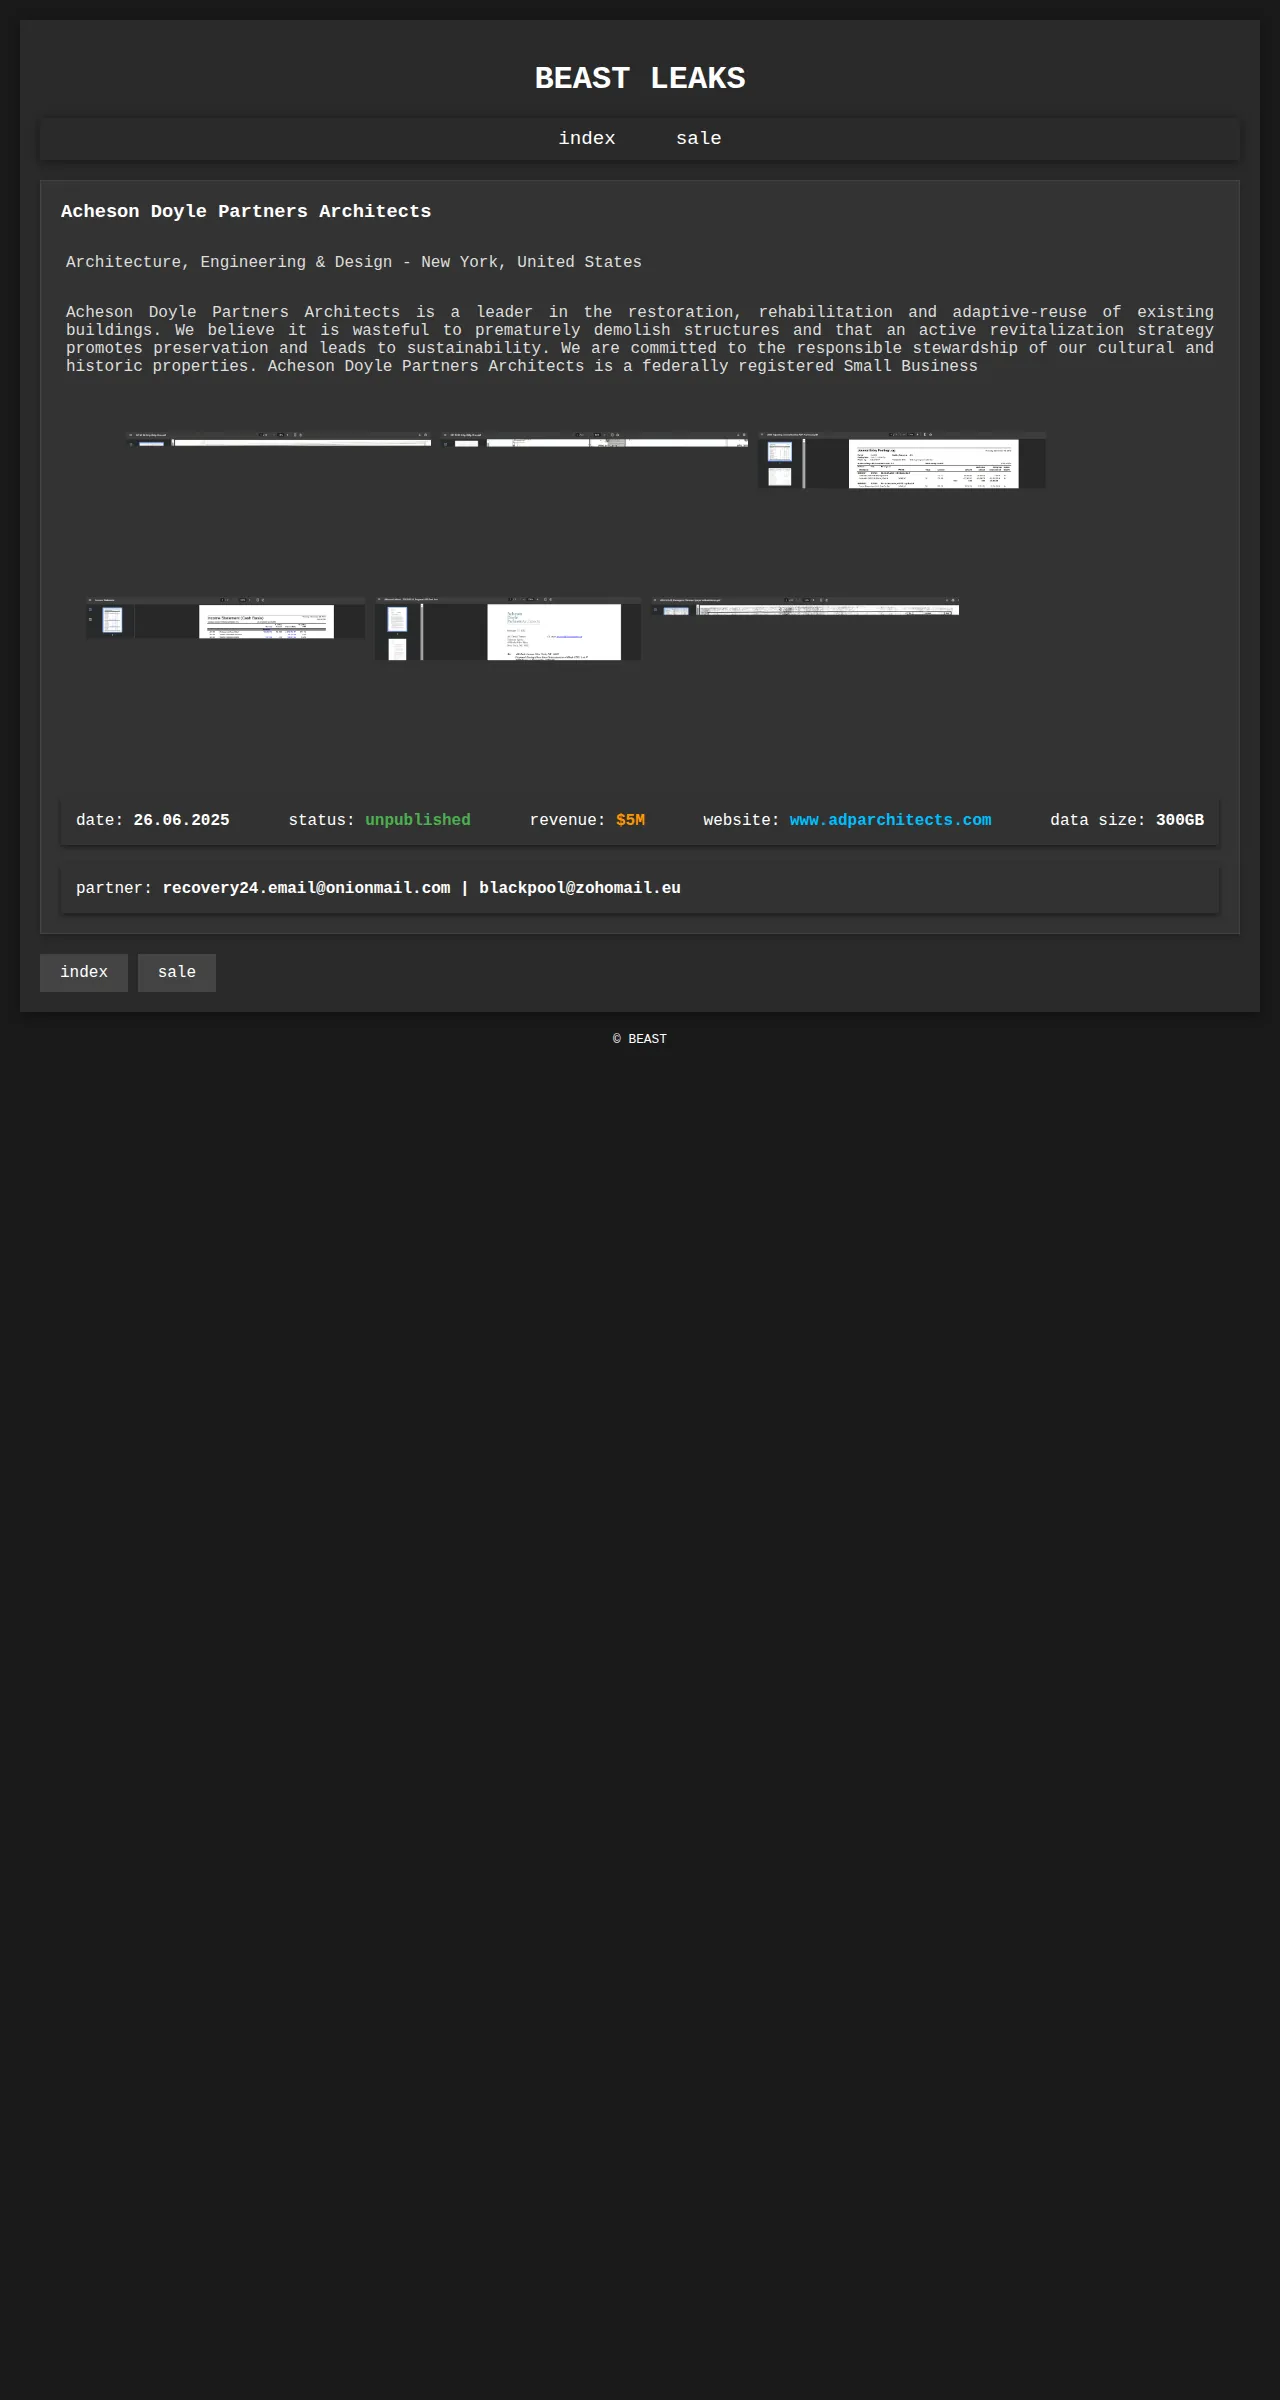Open the index link in top navigation
Viewport: 1280px width, 2400px height.
tap(587, 139)
